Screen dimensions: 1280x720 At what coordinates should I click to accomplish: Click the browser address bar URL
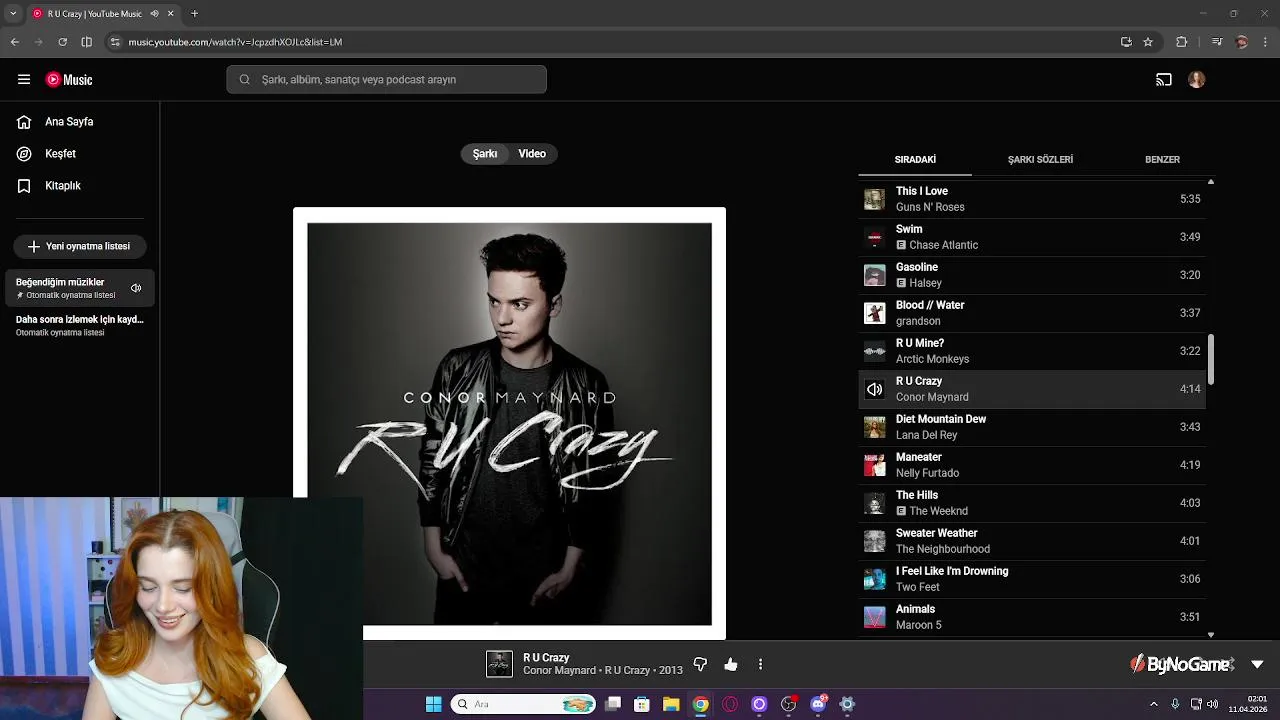235,42
